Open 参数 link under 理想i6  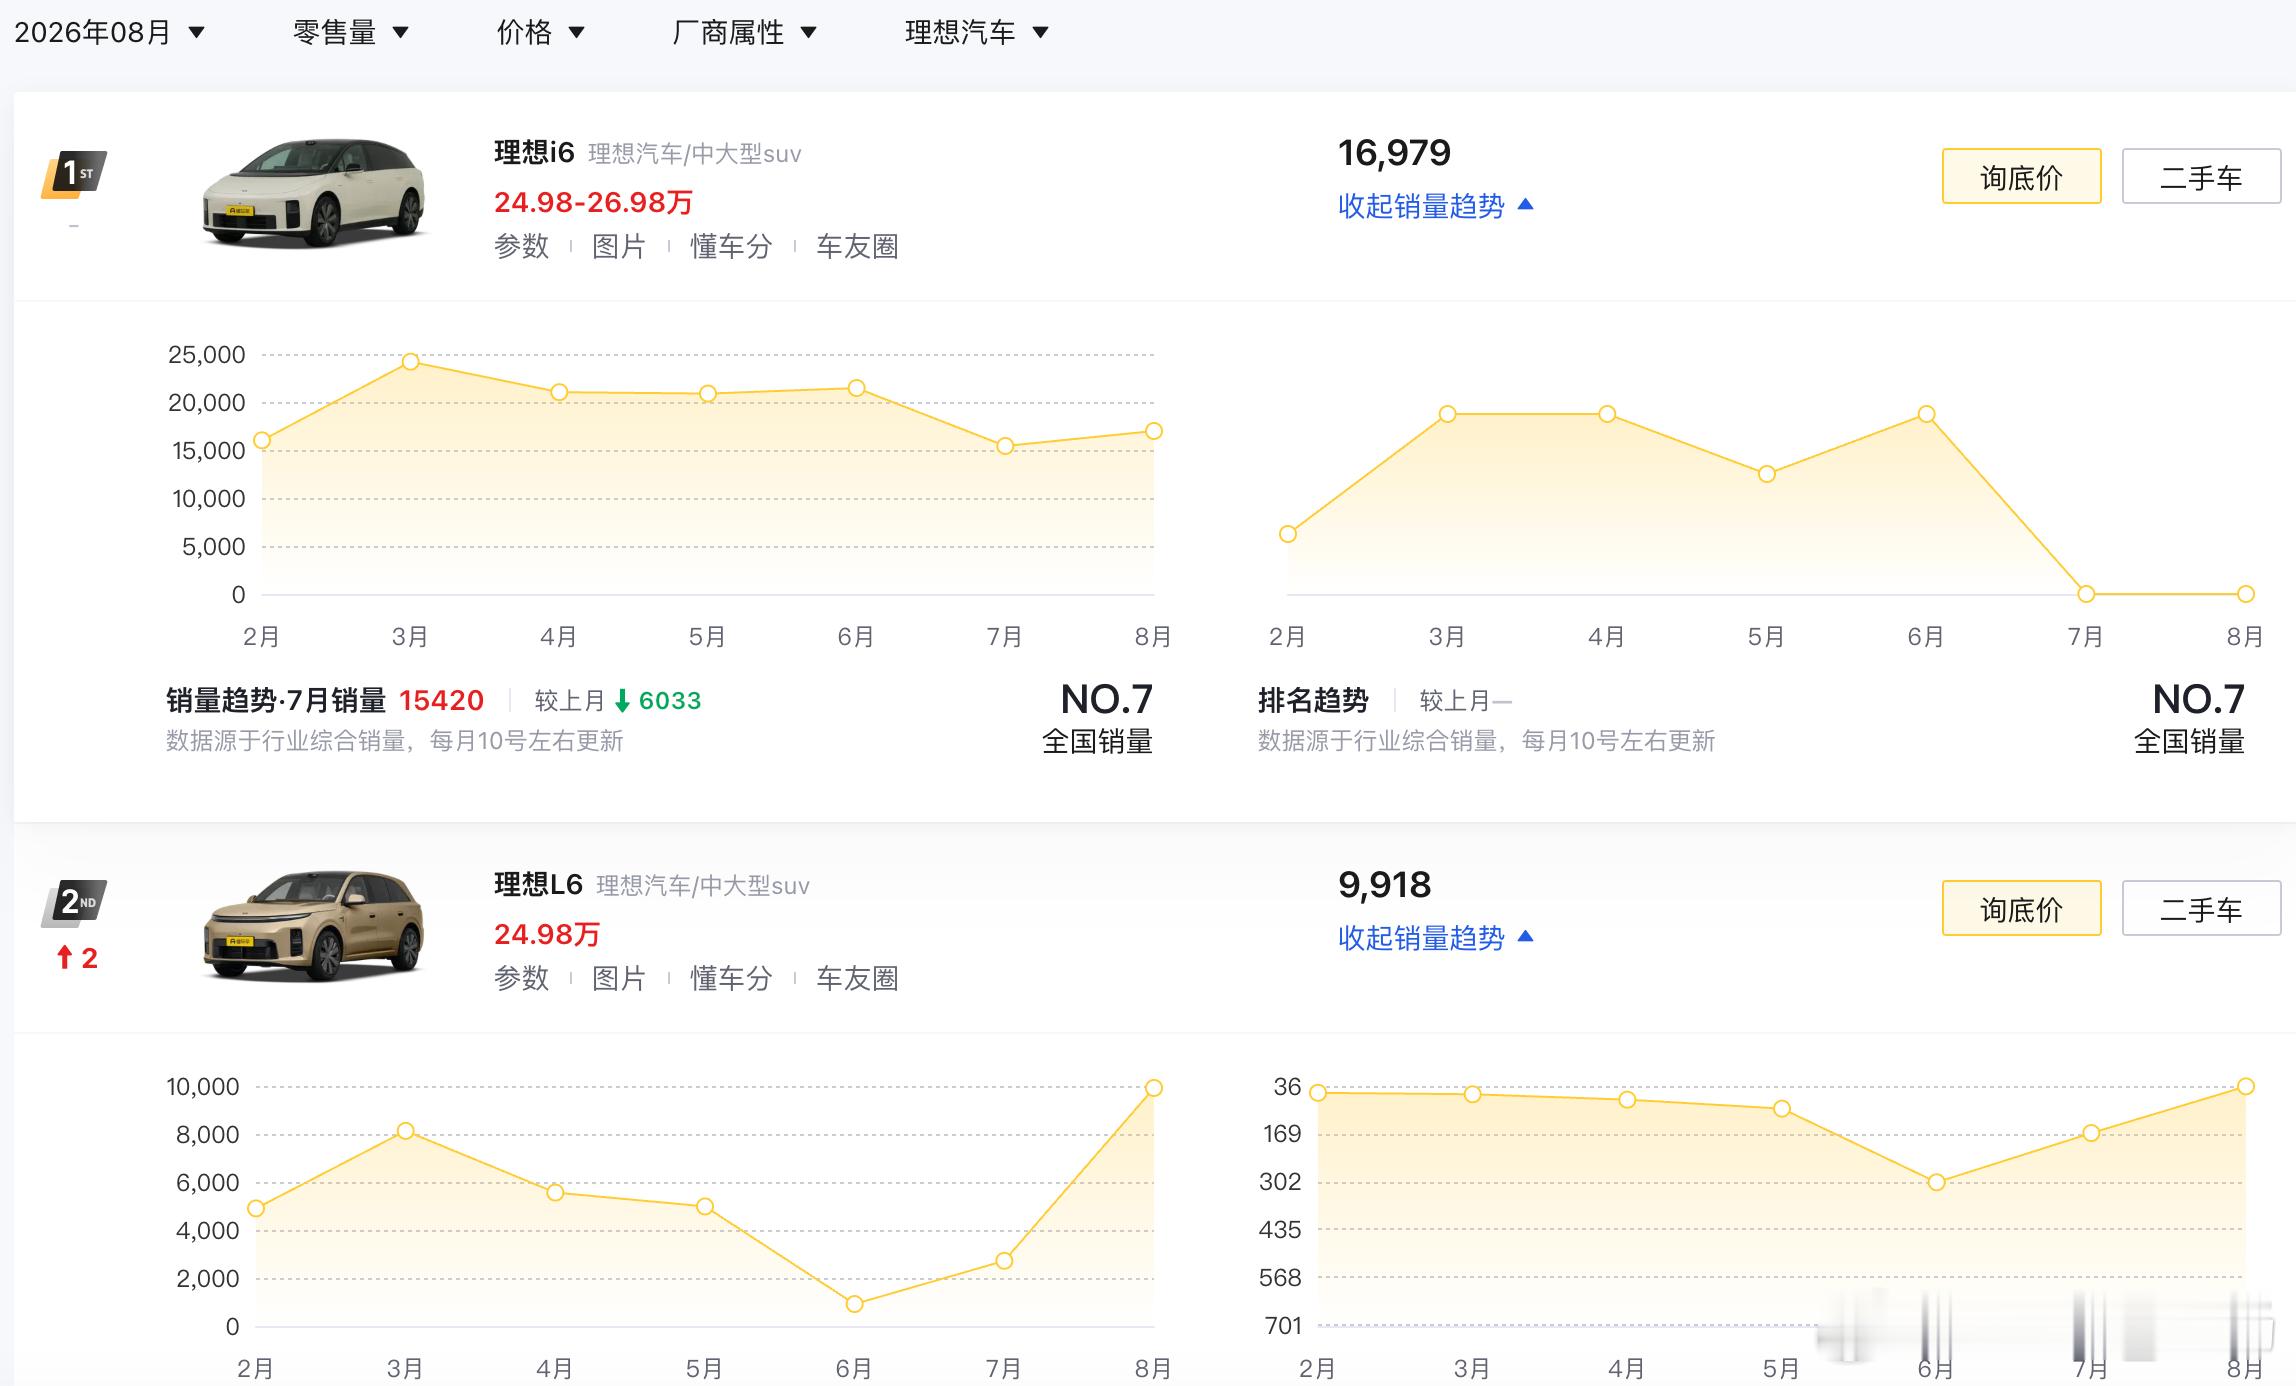[x=522, y=246]
